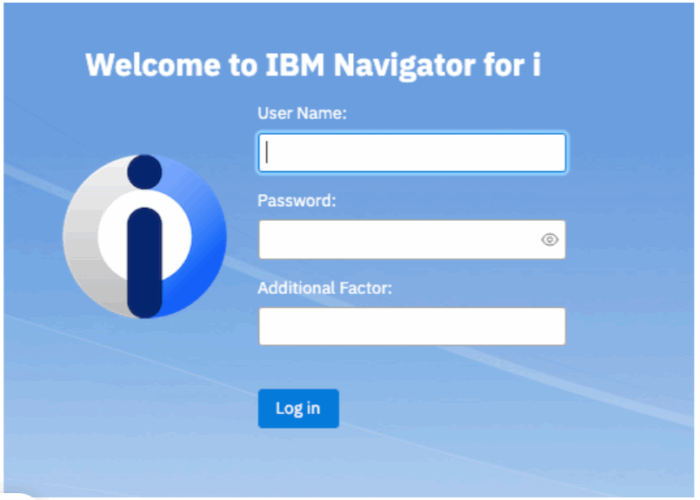Screen dimensions: 700x500
Task: Click the IBM i circular logo
Action: [145, 237]
